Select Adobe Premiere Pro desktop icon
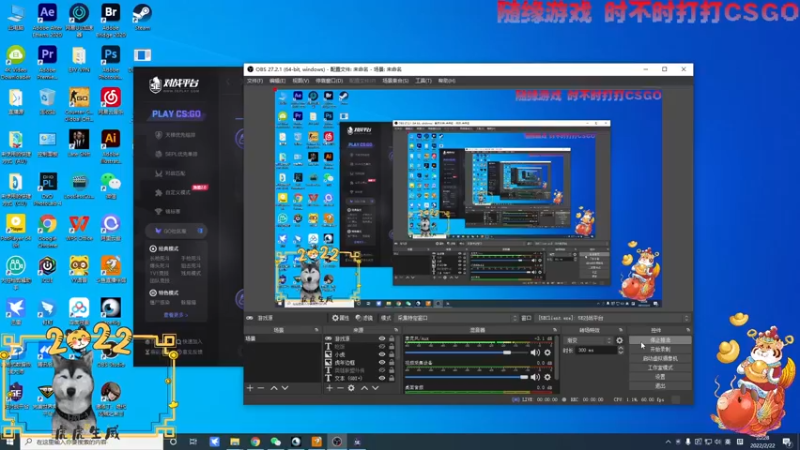 click(x=47, y=62)
